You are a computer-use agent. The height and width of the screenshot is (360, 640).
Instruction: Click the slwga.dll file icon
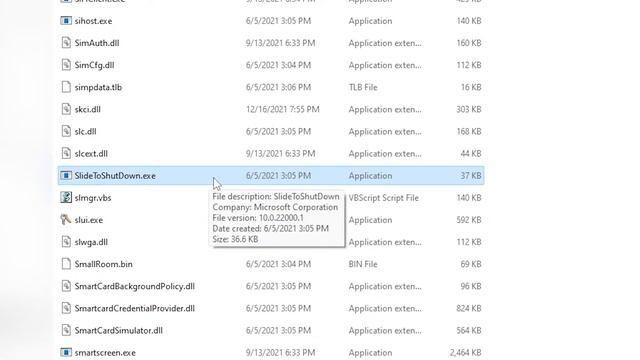(x=66, y=242)
